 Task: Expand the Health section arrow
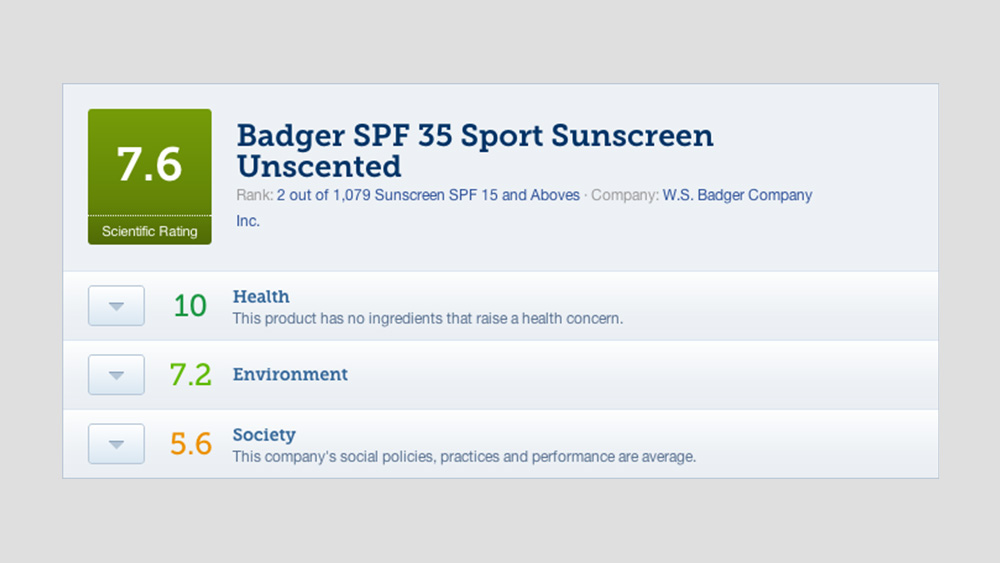click(x=116, y=306)
